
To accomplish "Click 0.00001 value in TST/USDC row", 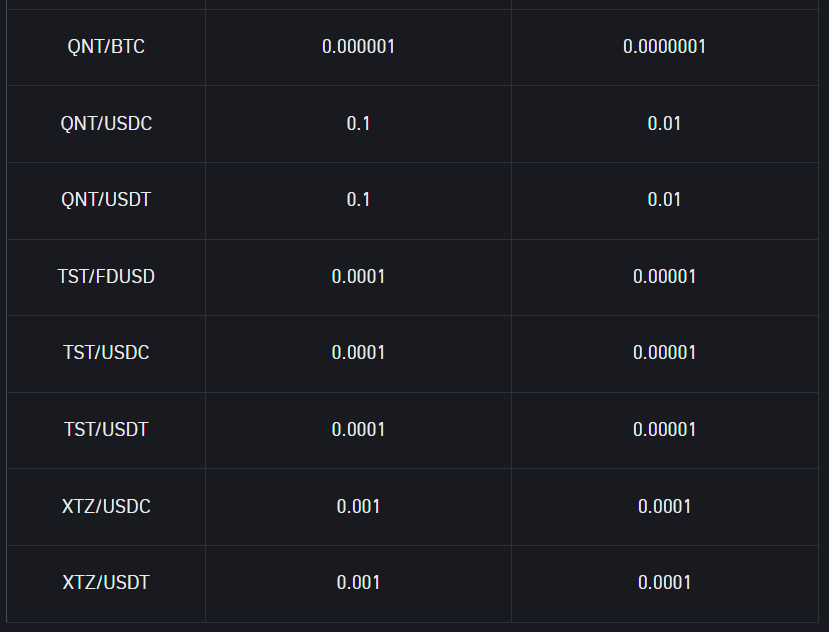I will (665, 353).
